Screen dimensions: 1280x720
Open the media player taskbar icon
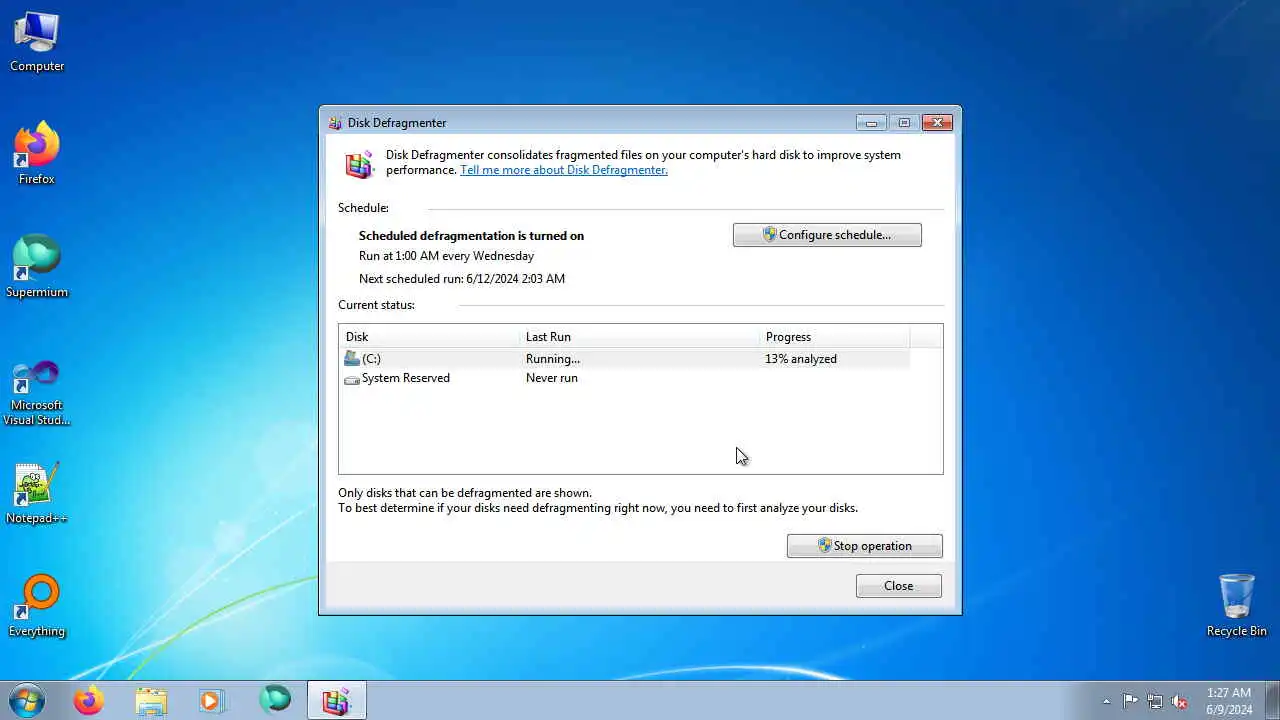[x=213, y=700]
